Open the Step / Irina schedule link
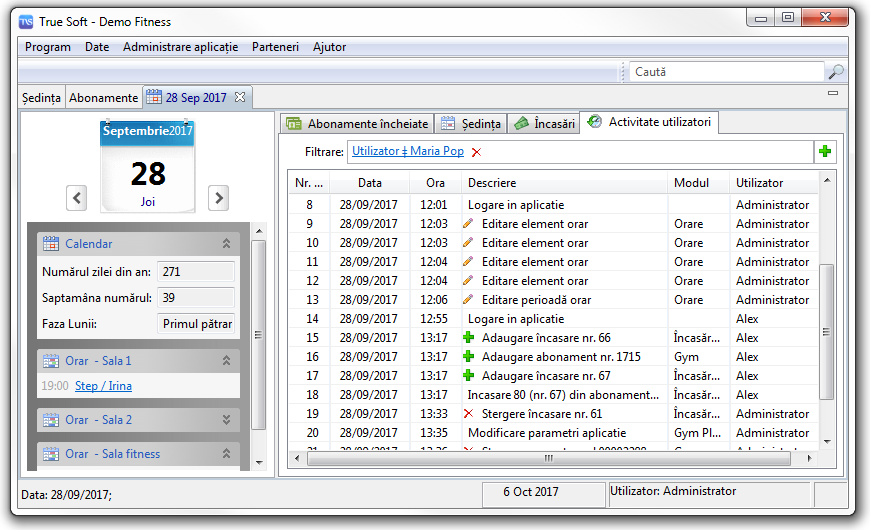 pyautogui.click(x=103, y=386)
